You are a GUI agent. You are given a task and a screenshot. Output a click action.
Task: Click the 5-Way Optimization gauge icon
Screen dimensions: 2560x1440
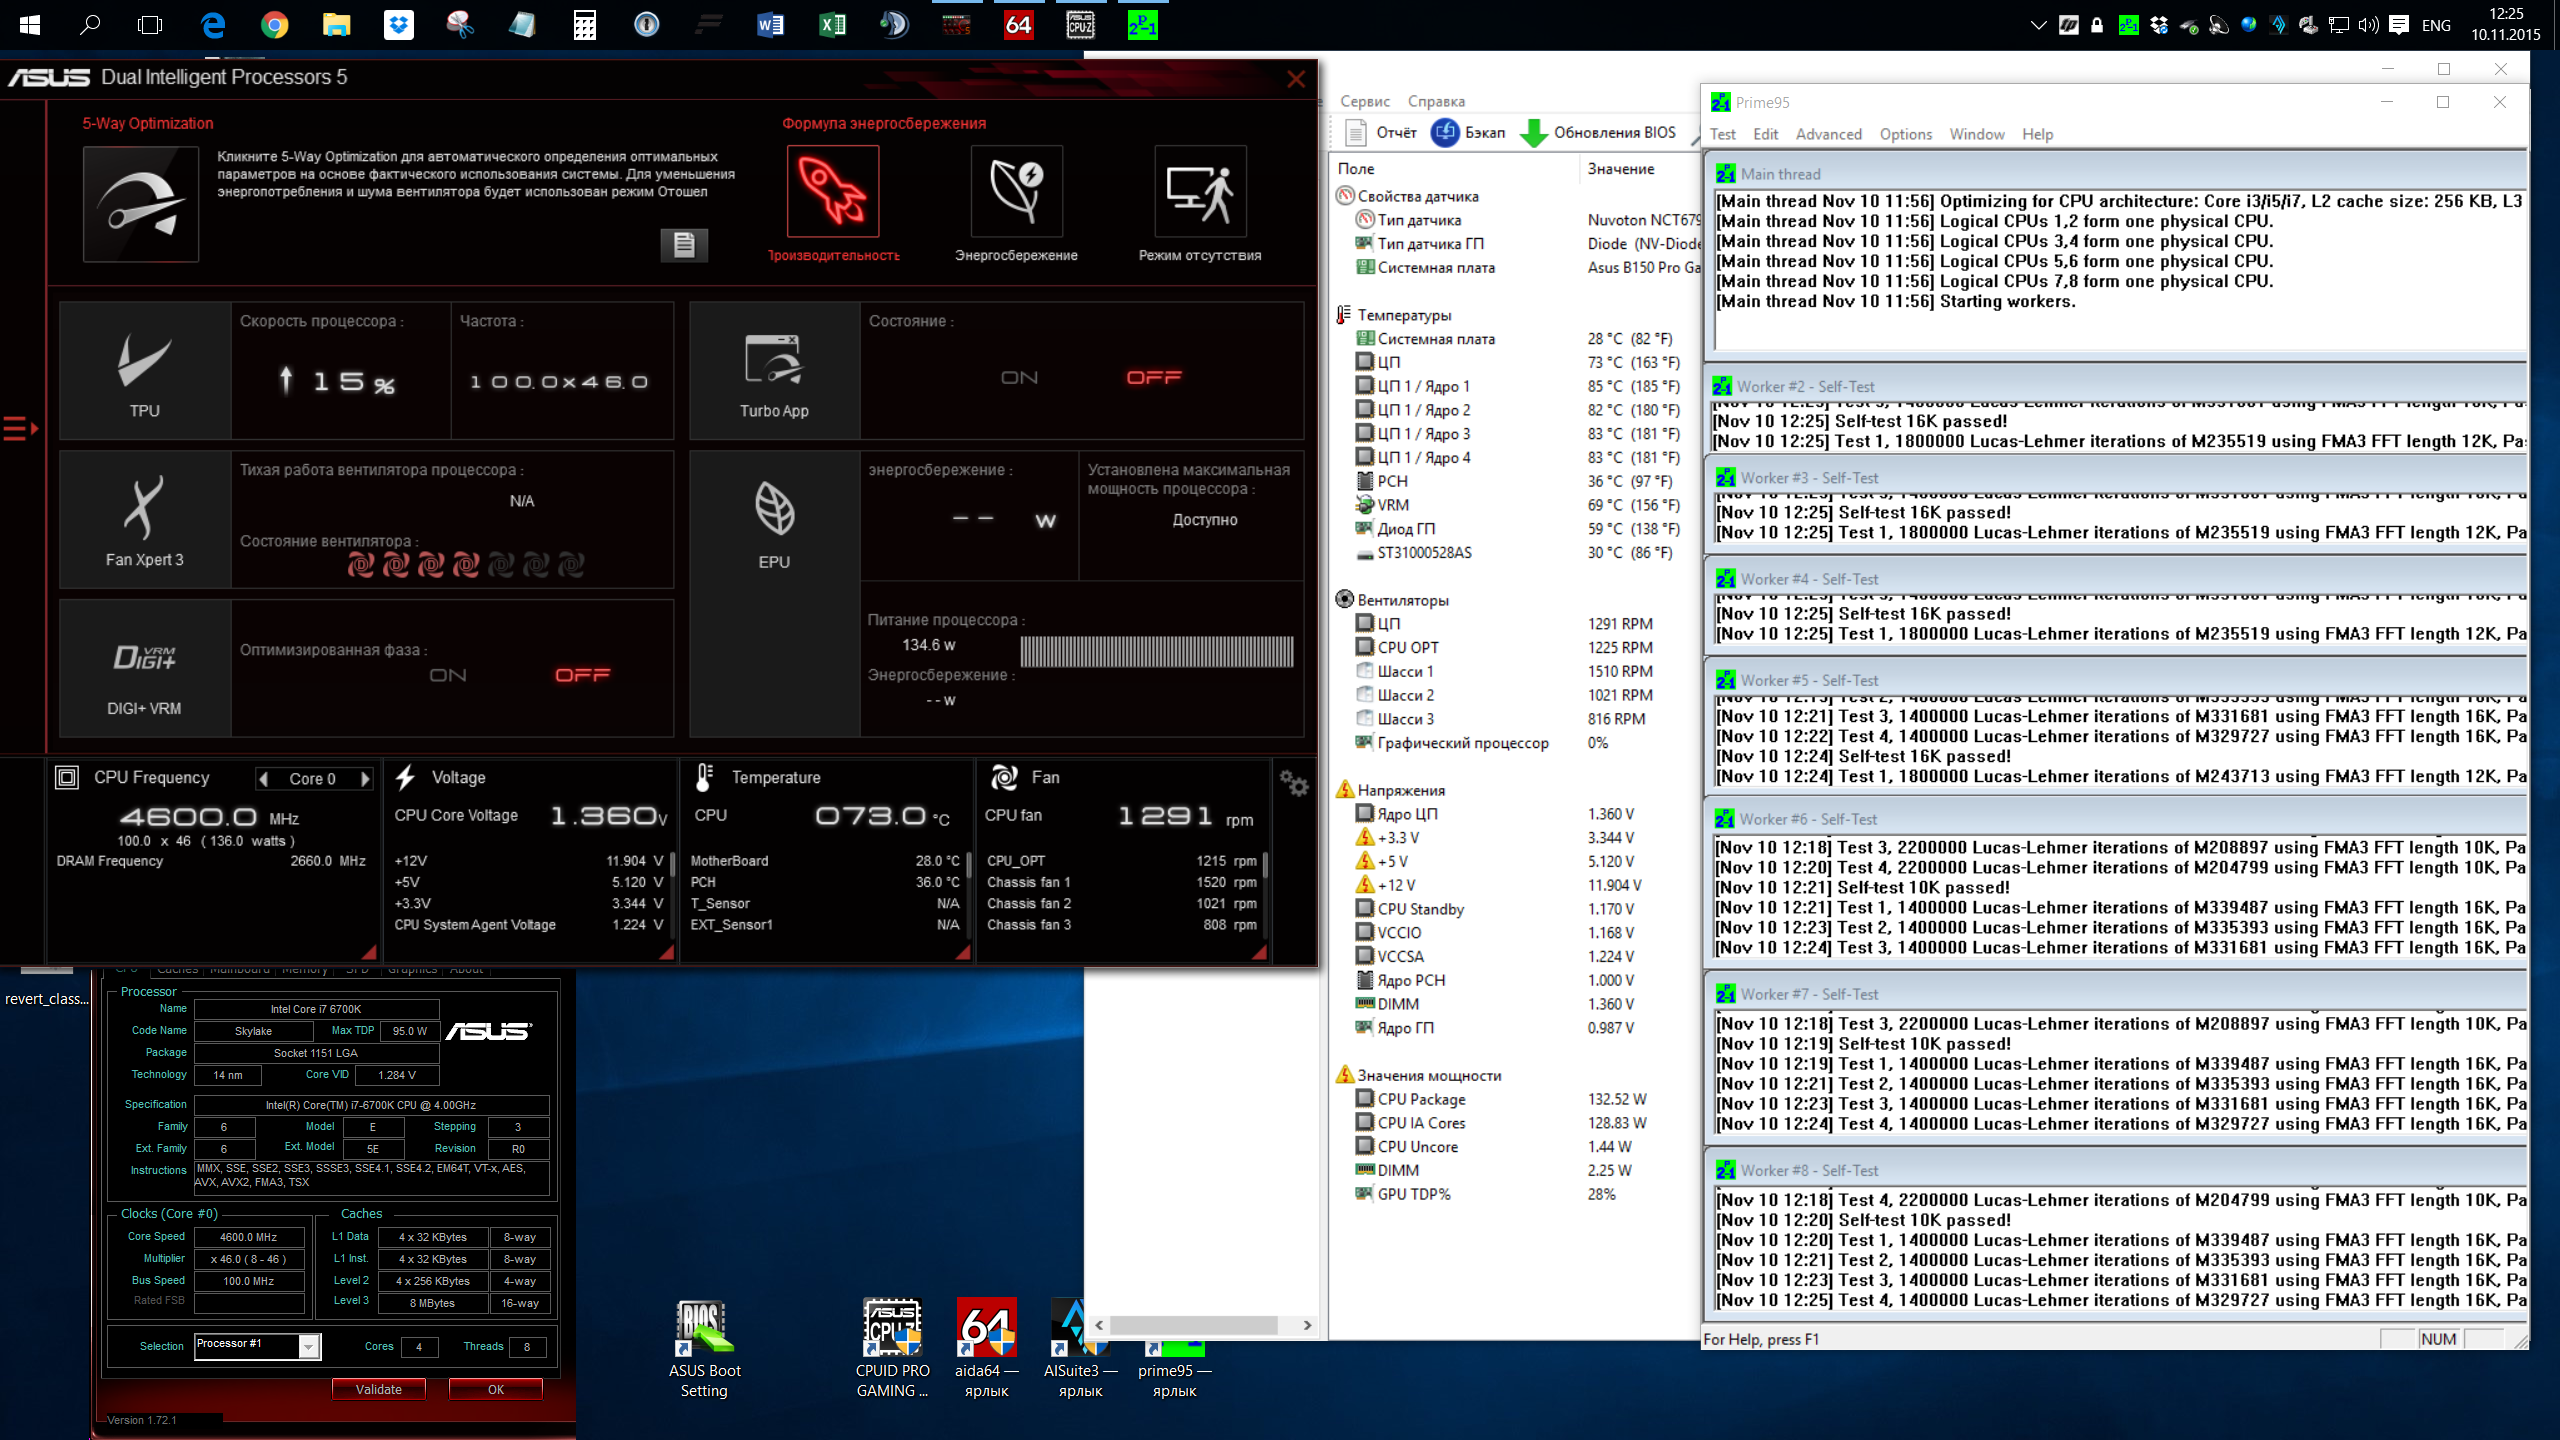(x=141, y=204)
